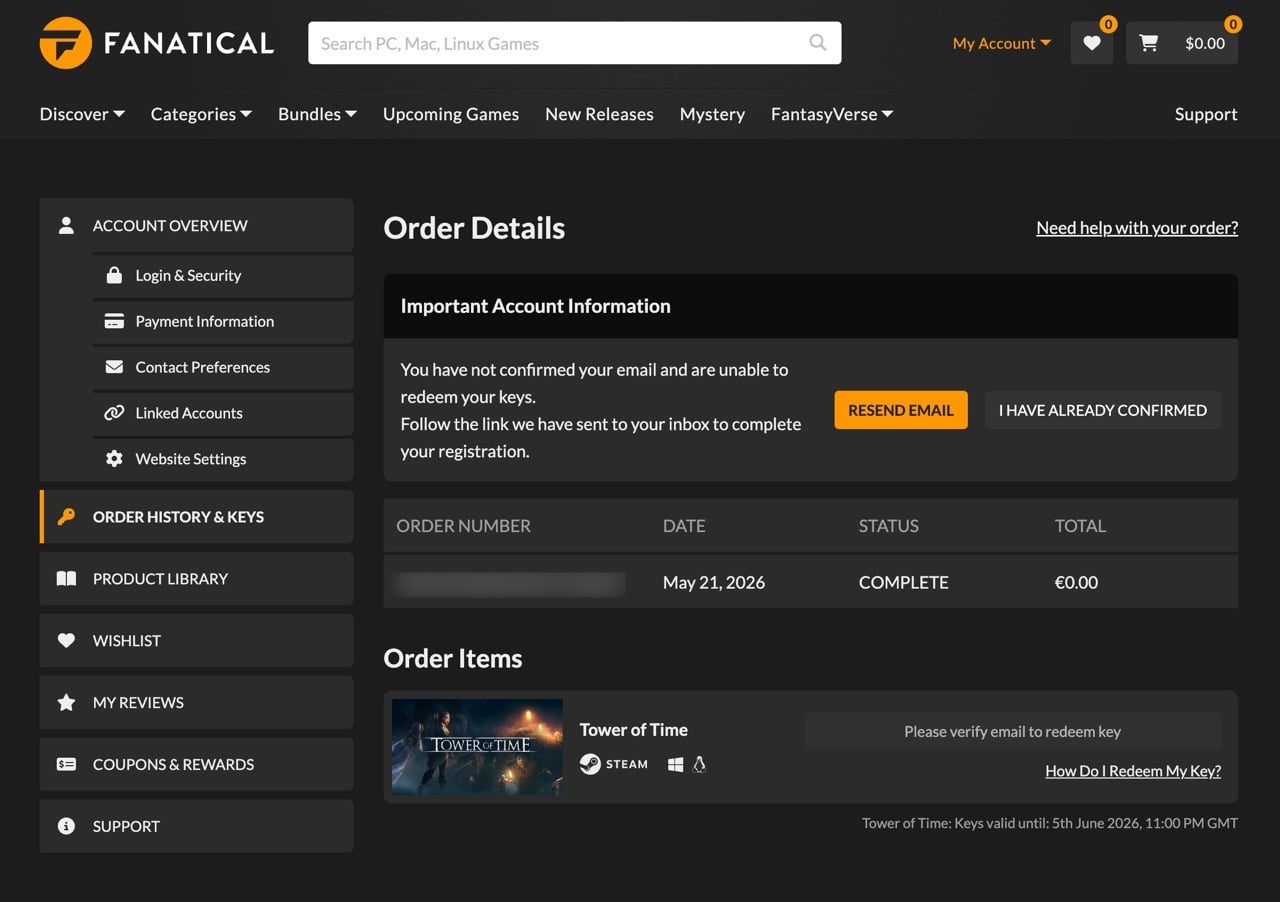1280x902 pixels.
Task: Click the order total €0.00
Action: pyautogui.click(x=1076, y=582)
